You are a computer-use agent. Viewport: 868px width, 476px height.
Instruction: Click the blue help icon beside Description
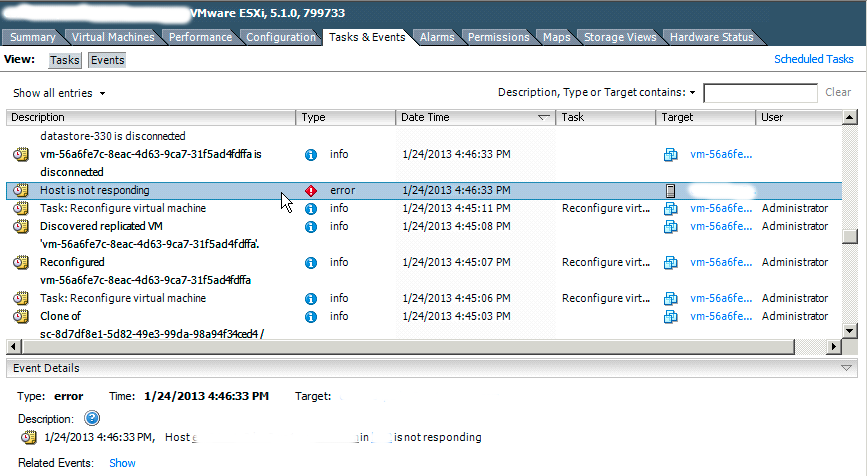[x=92, y=418]
